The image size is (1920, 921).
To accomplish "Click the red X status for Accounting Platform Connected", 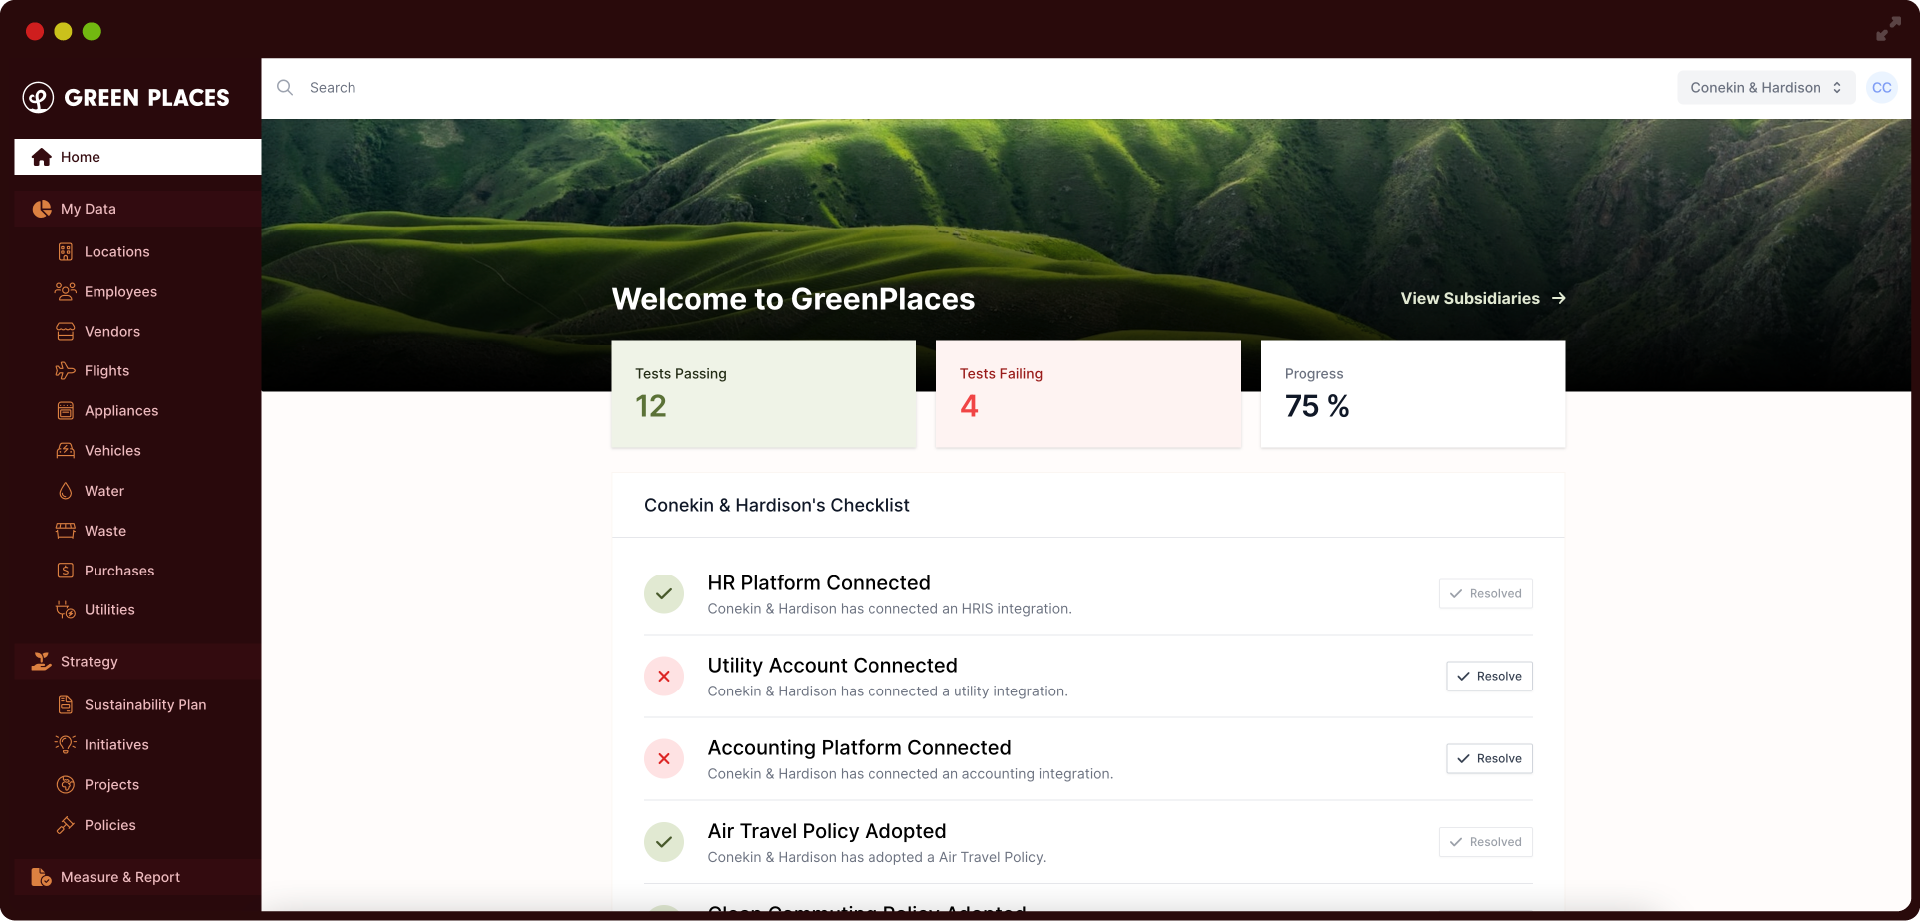I will click(664, 759).
